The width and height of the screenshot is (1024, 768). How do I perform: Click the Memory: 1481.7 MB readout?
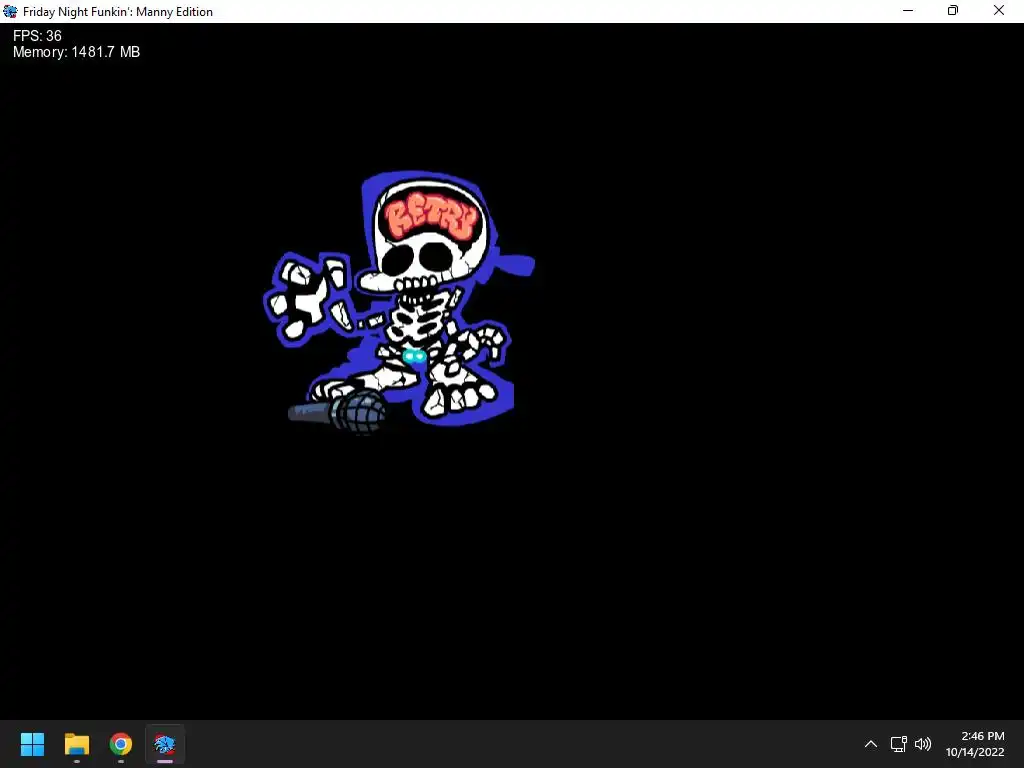[x=76, y=52]
